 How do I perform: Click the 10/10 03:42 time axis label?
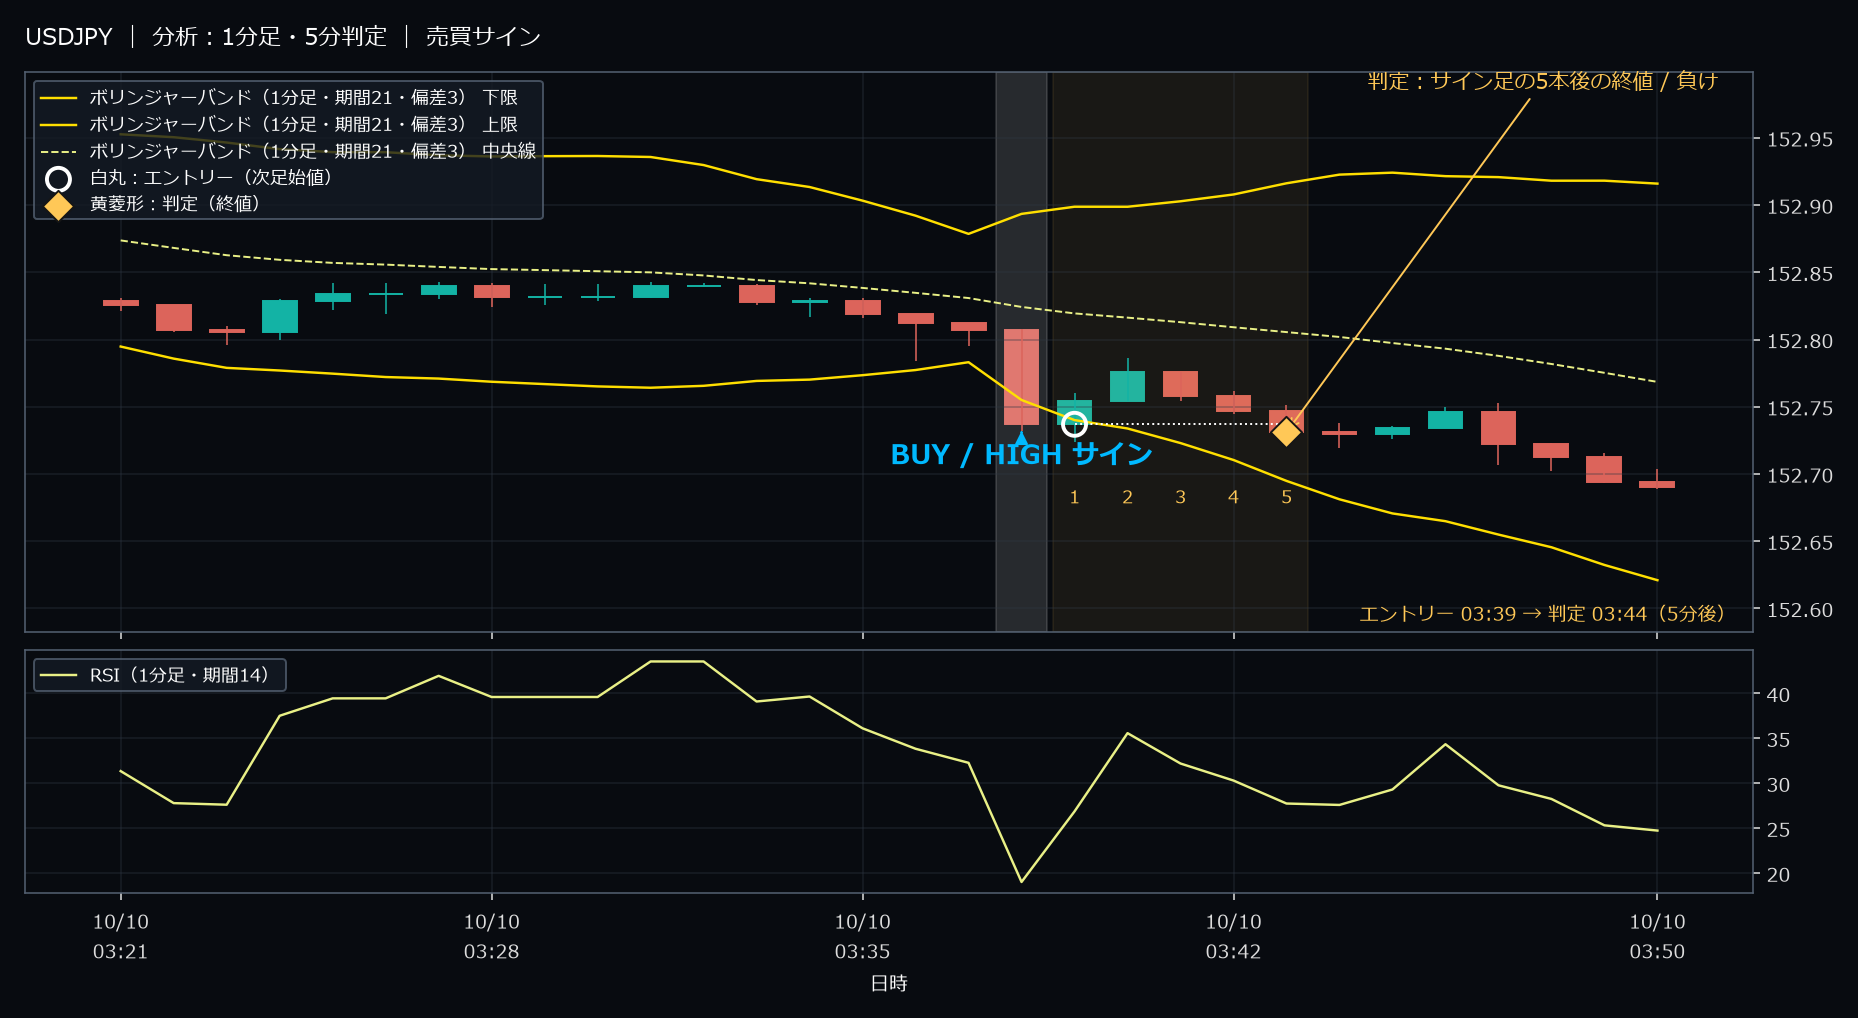[x=1233, y=937]
